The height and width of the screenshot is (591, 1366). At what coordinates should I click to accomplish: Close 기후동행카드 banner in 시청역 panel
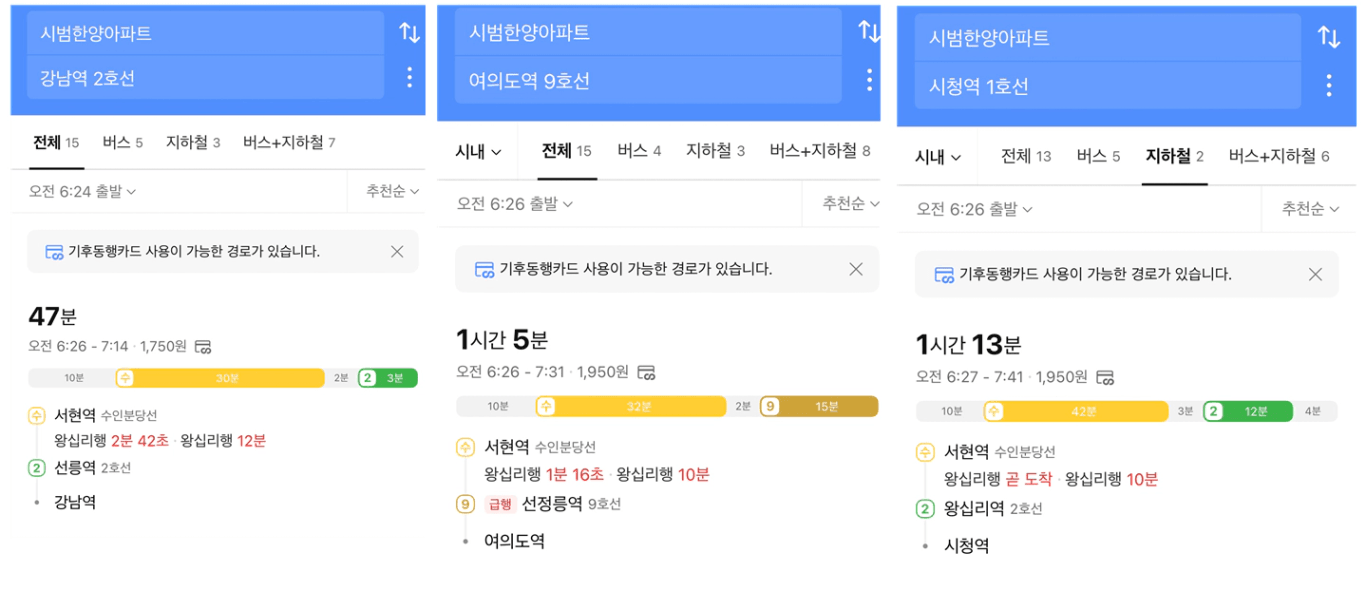click(x=1315, y=274)
